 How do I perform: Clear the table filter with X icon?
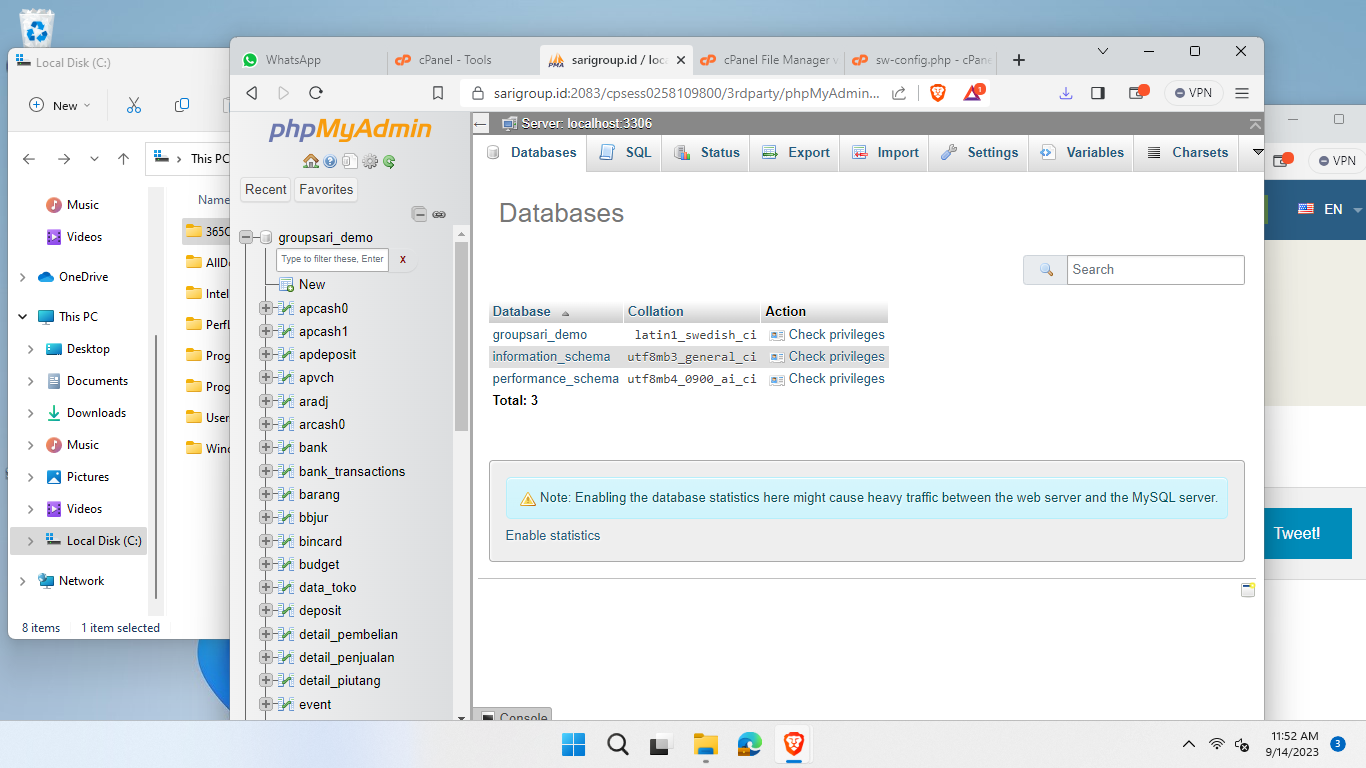point(403,259)
